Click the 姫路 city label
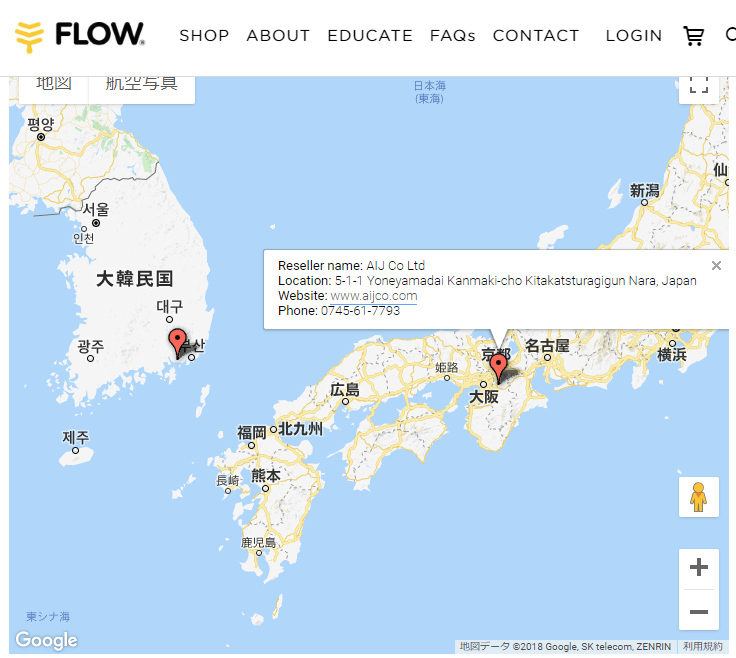This screenshot has width=736, height=658. [446, 367]
